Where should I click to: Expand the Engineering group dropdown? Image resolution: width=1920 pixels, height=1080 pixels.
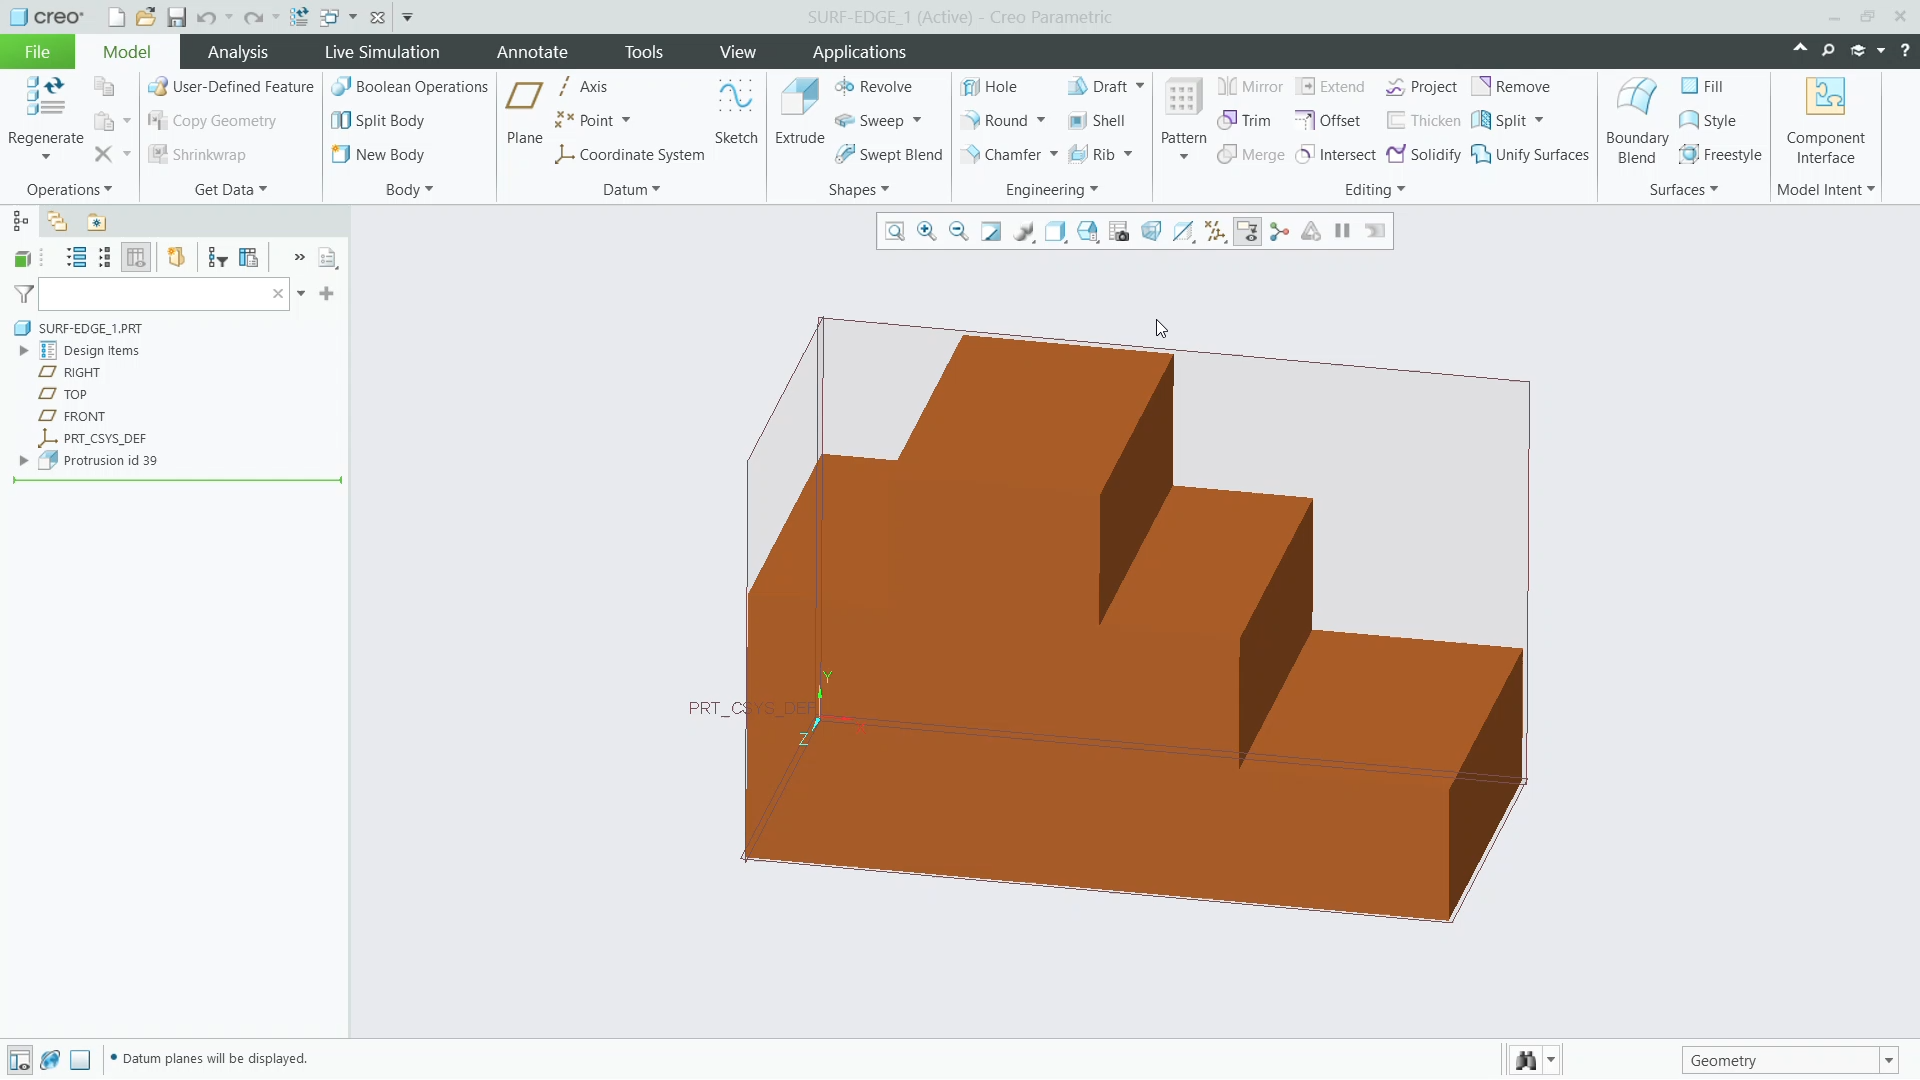(1052, 190)
